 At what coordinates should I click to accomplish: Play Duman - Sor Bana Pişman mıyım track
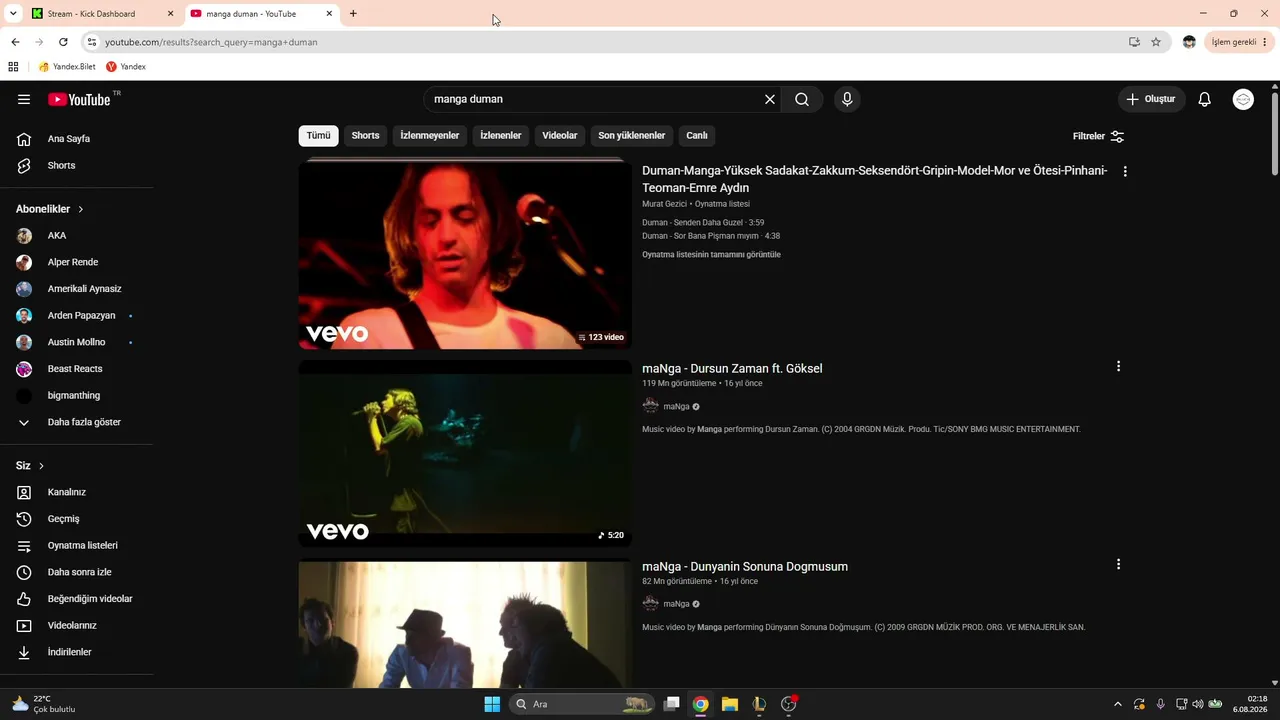click(x=711, y=236)
